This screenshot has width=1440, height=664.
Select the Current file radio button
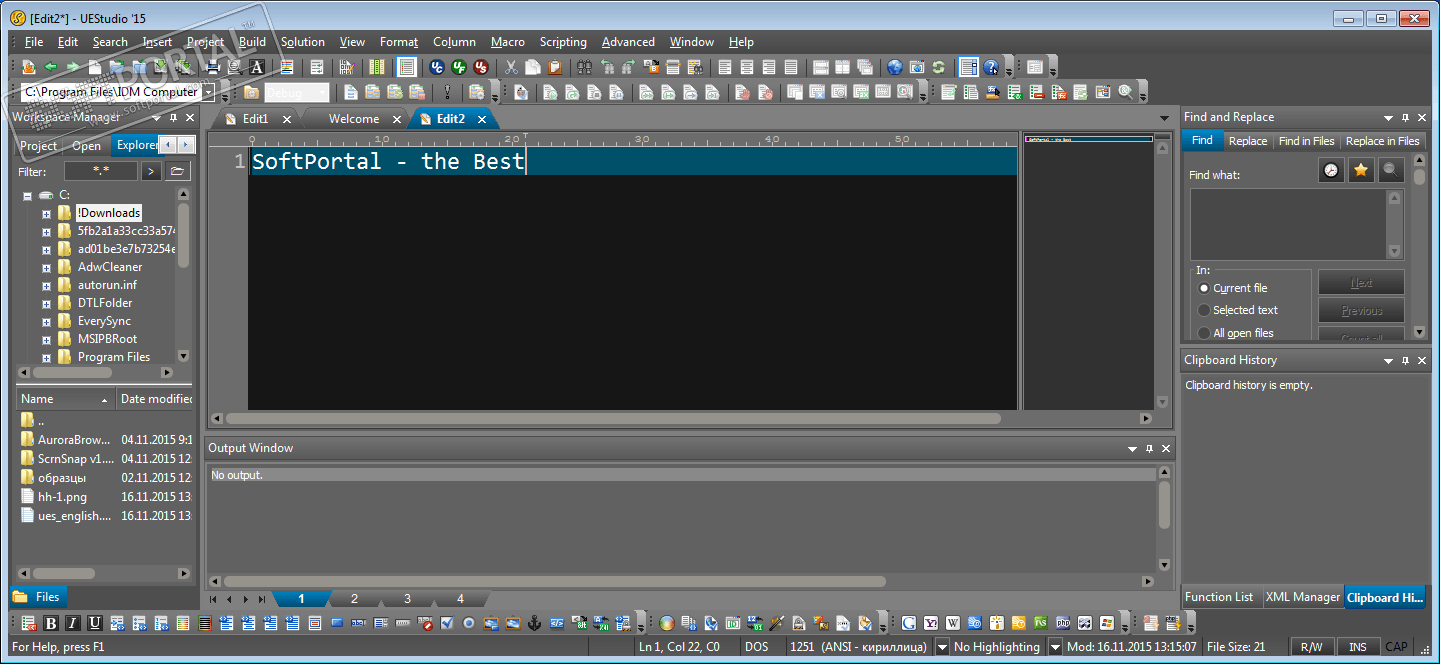[1204, 288]
